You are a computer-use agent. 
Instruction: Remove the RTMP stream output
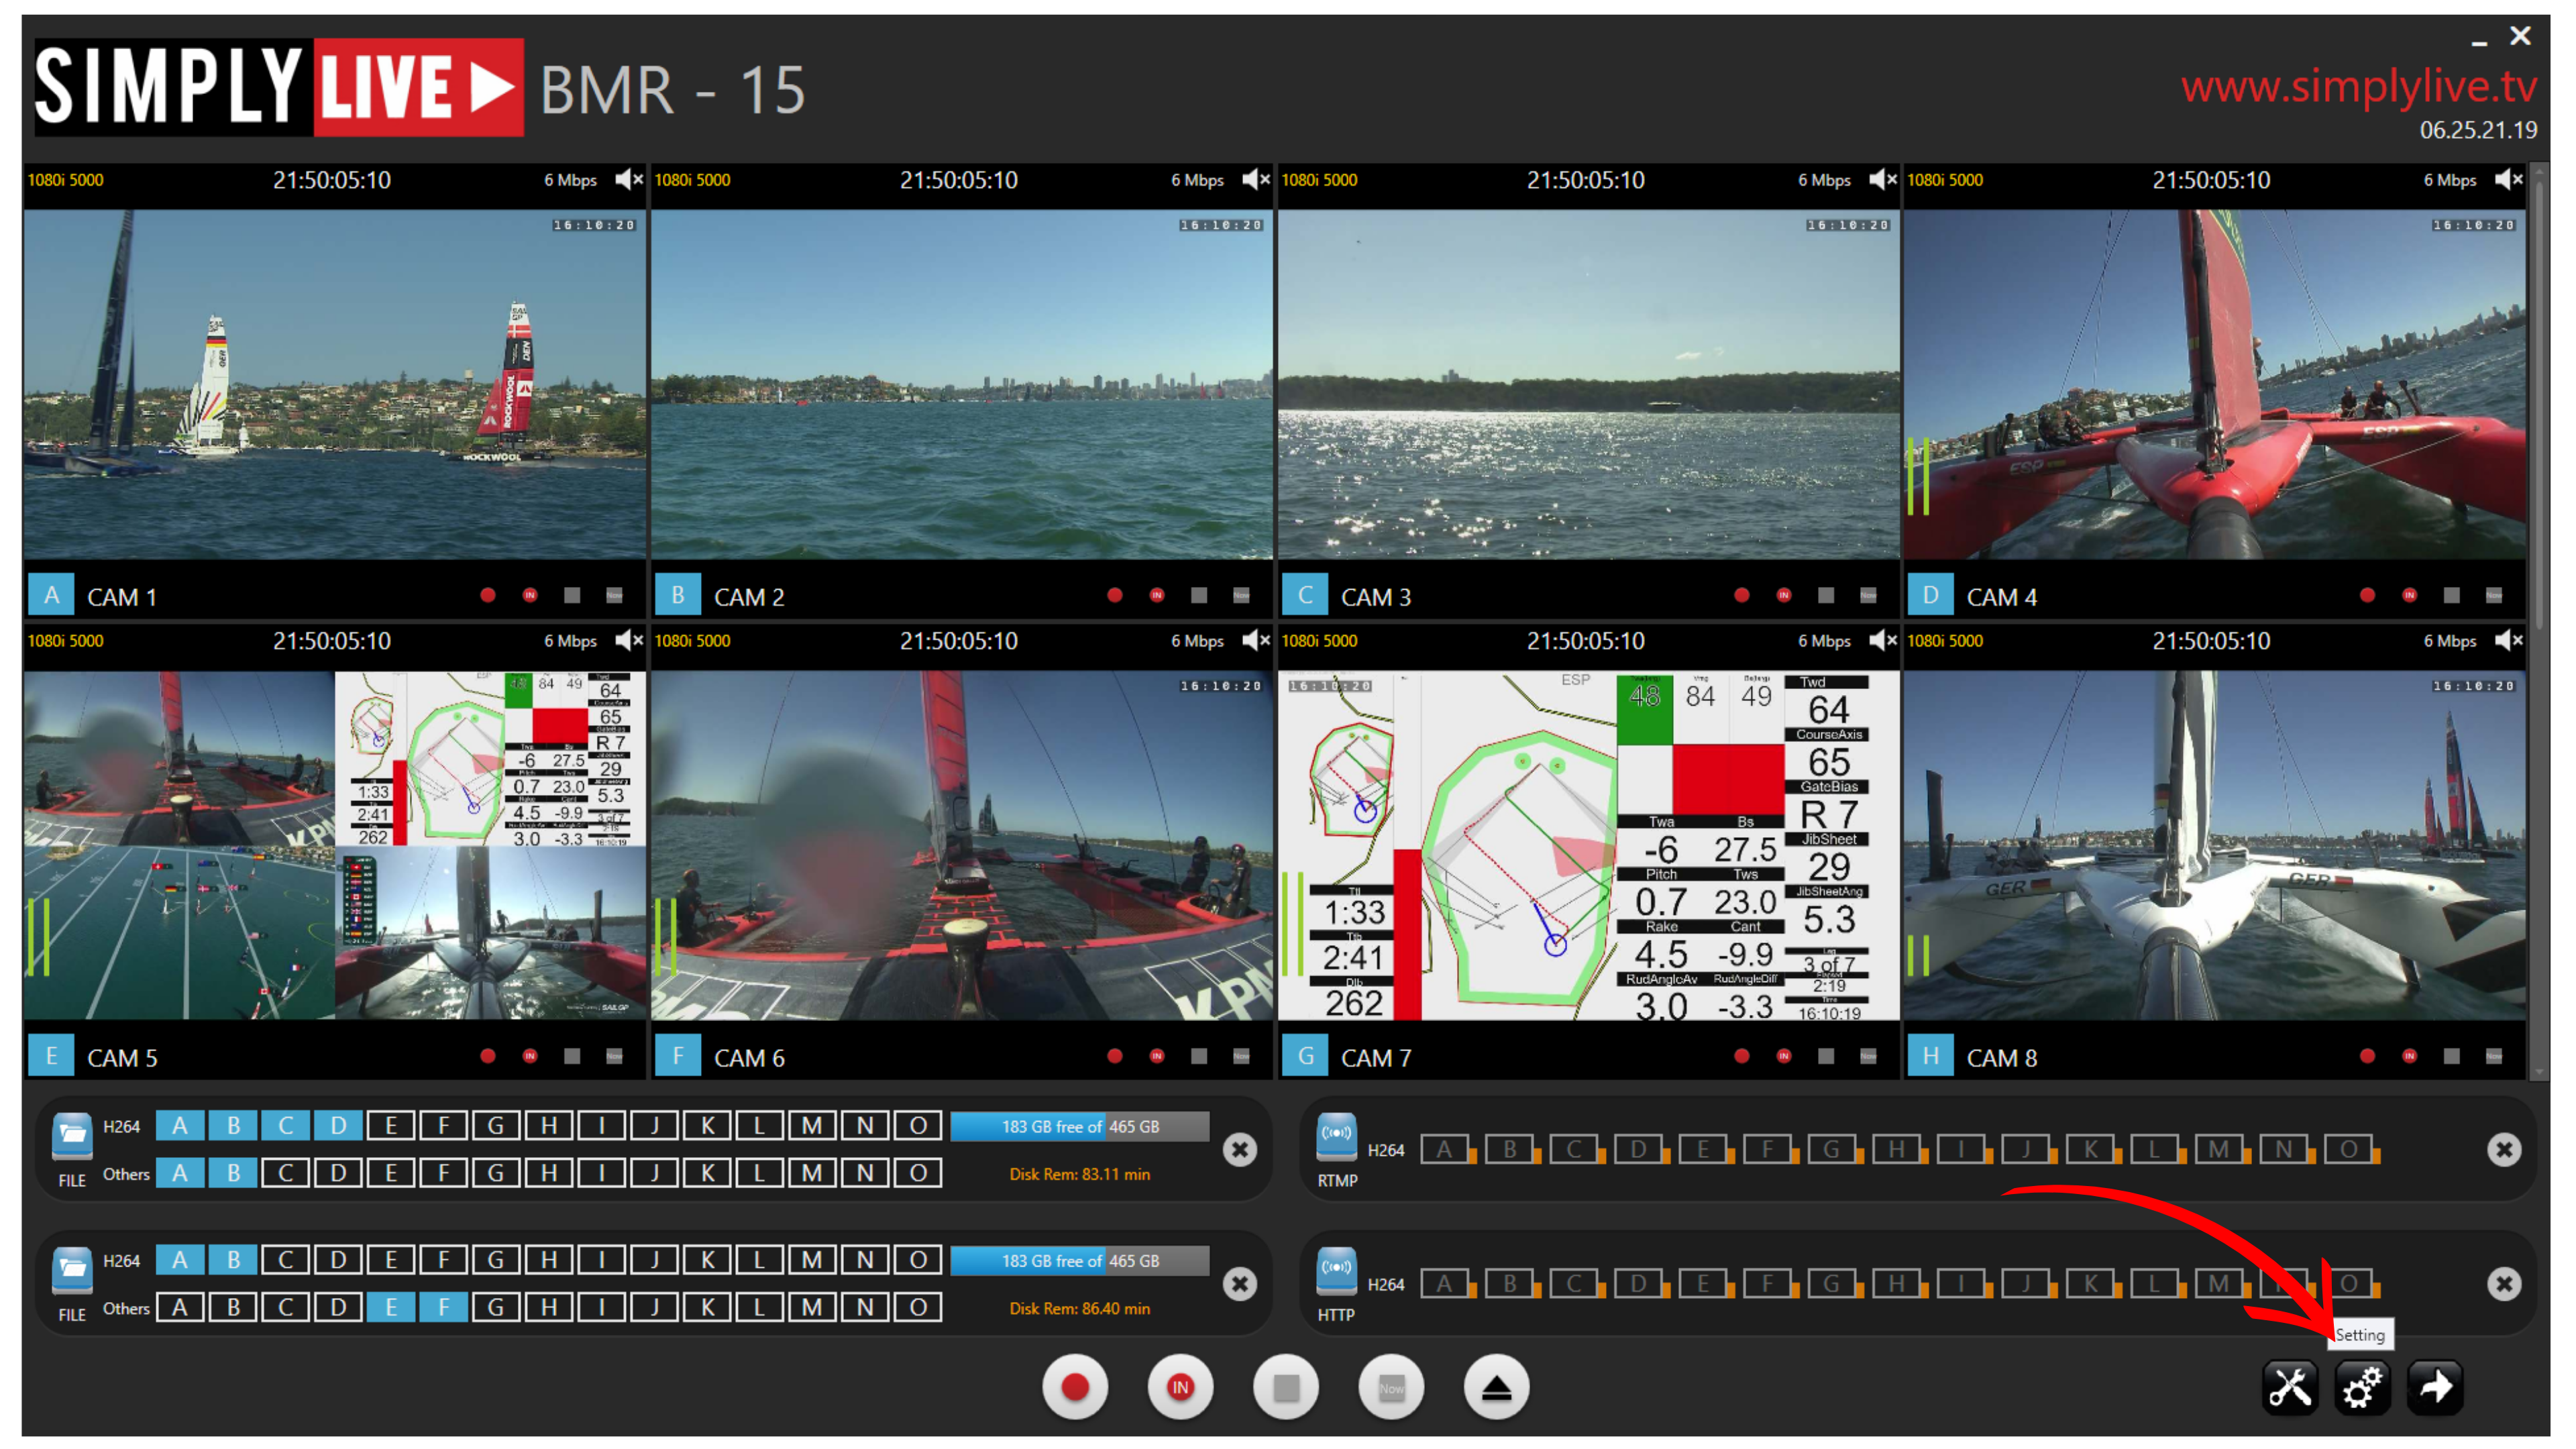click(x=2504, y=1149)
